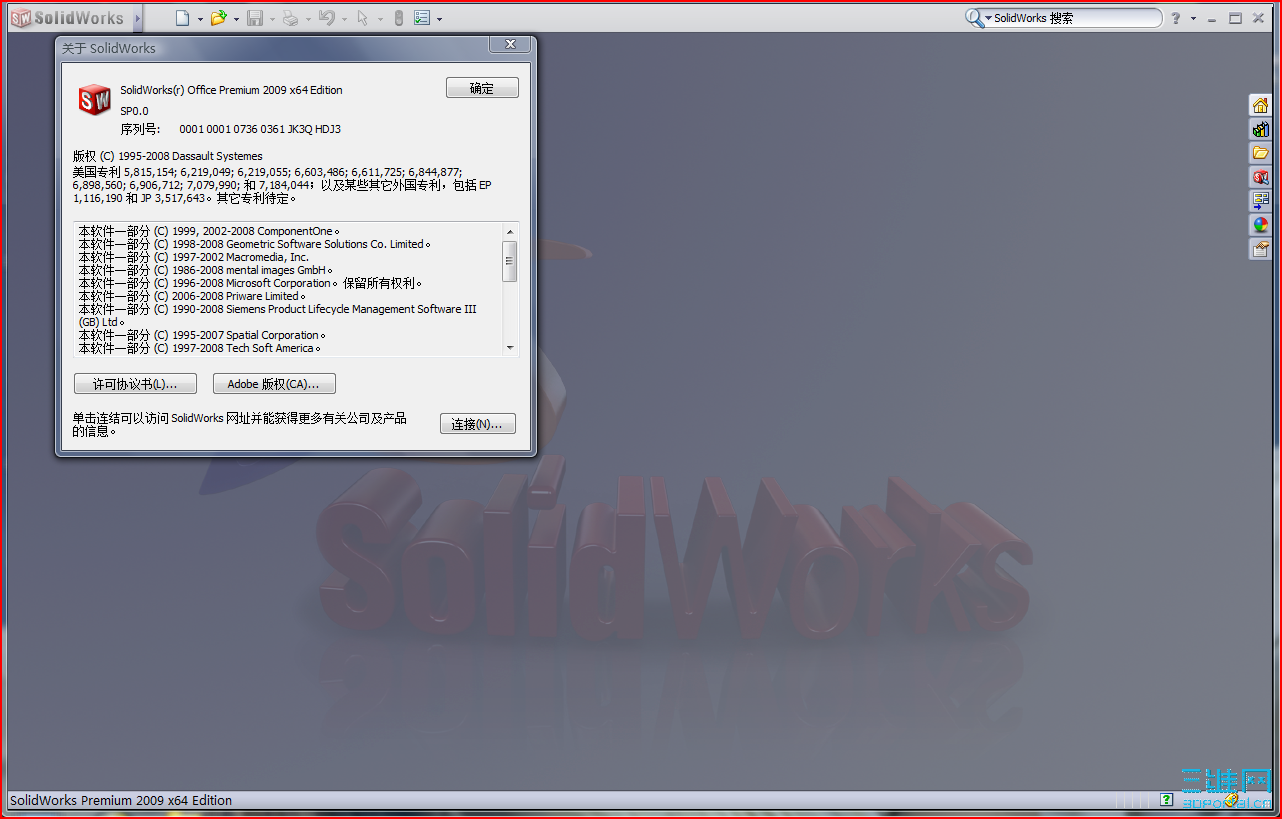Create a new document with the New icon
1282x819 pixels.
[x=182, y=18]
